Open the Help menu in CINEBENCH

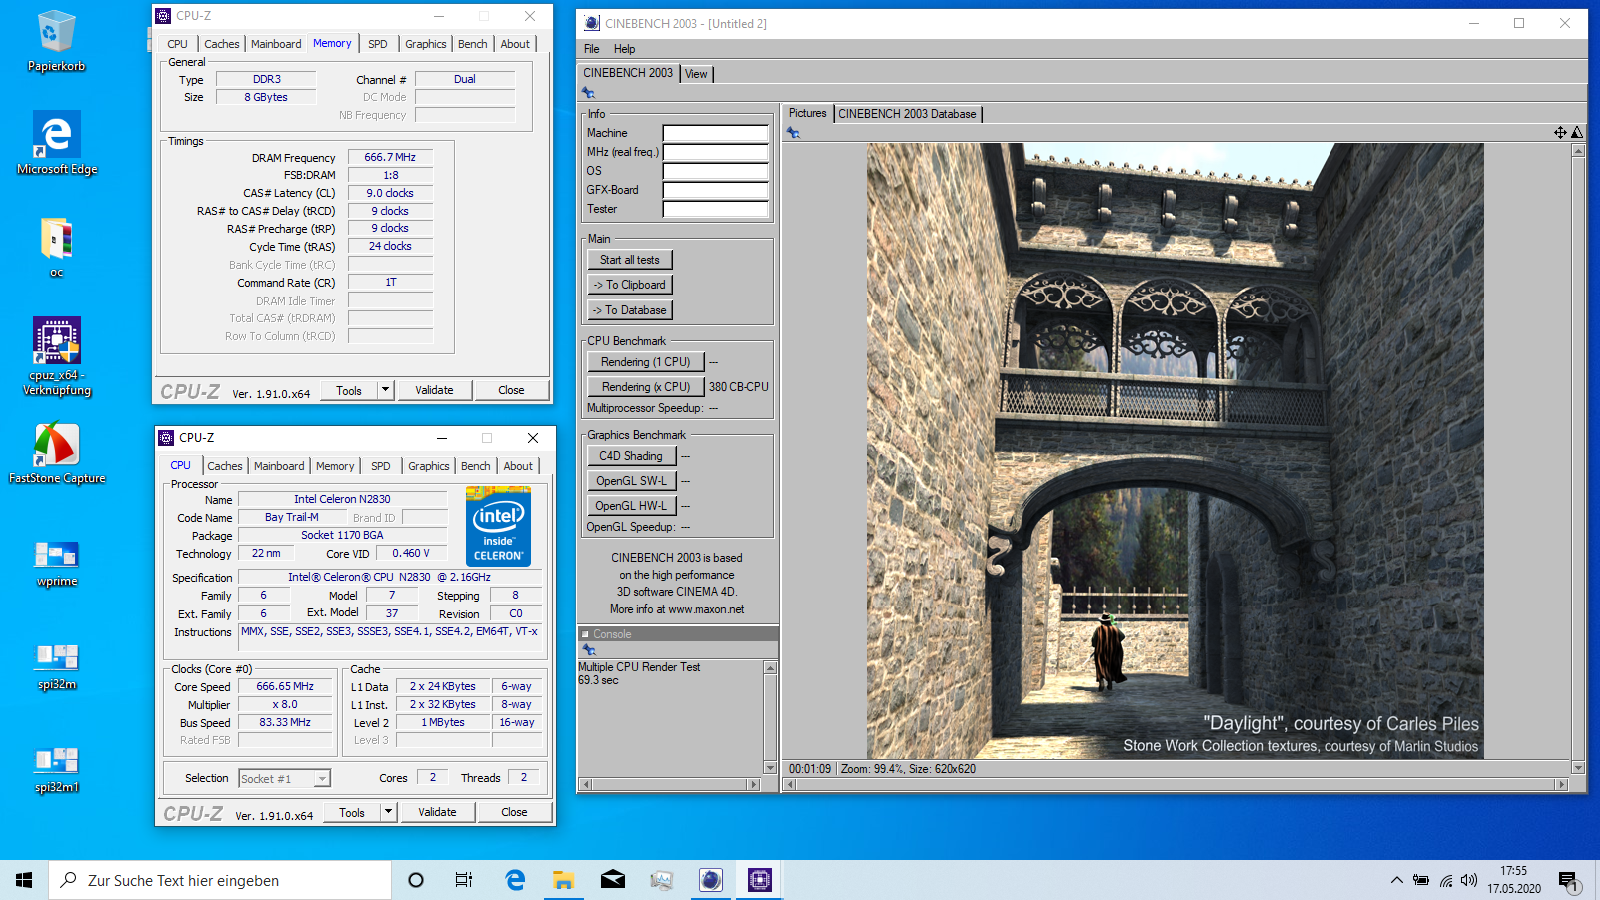click(624, 49)
